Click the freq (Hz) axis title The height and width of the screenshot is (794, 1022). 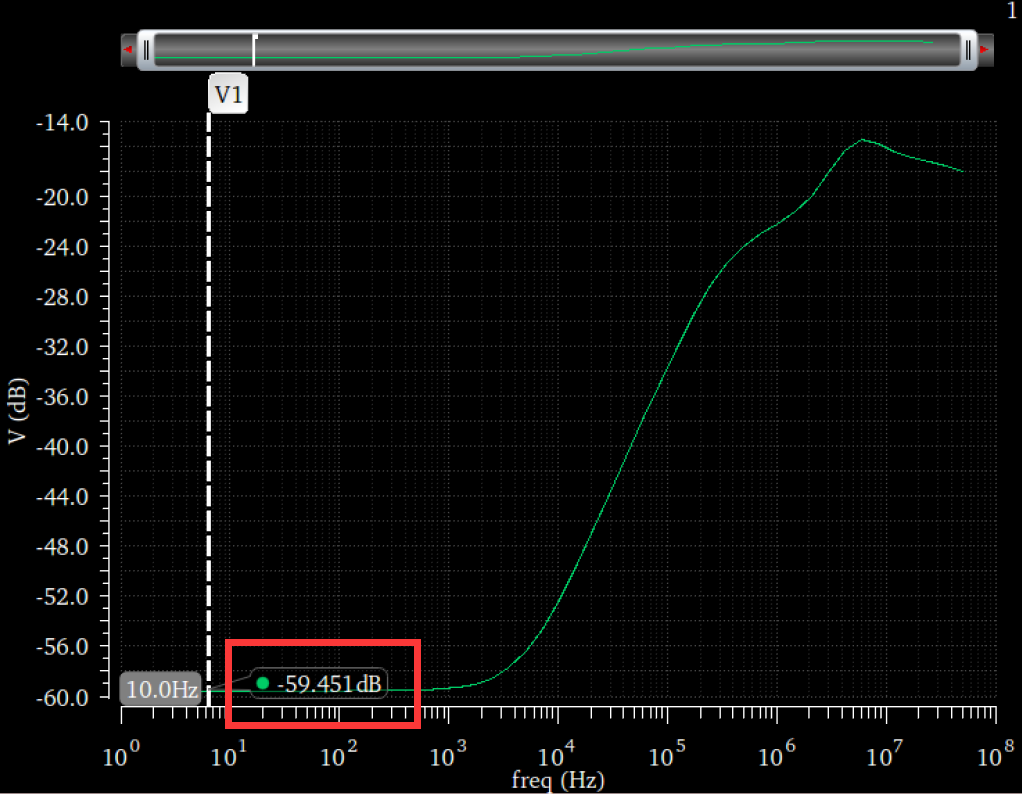(558, 780)
